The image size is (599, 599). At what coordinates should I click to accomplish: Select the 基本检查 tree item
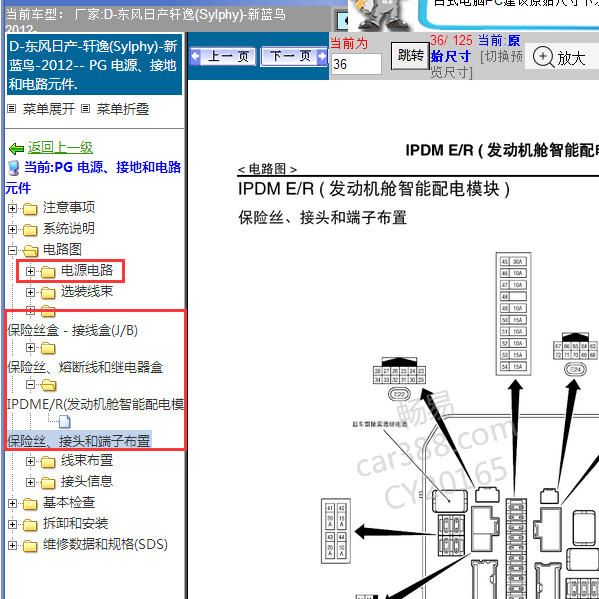[x=69, y=502]
